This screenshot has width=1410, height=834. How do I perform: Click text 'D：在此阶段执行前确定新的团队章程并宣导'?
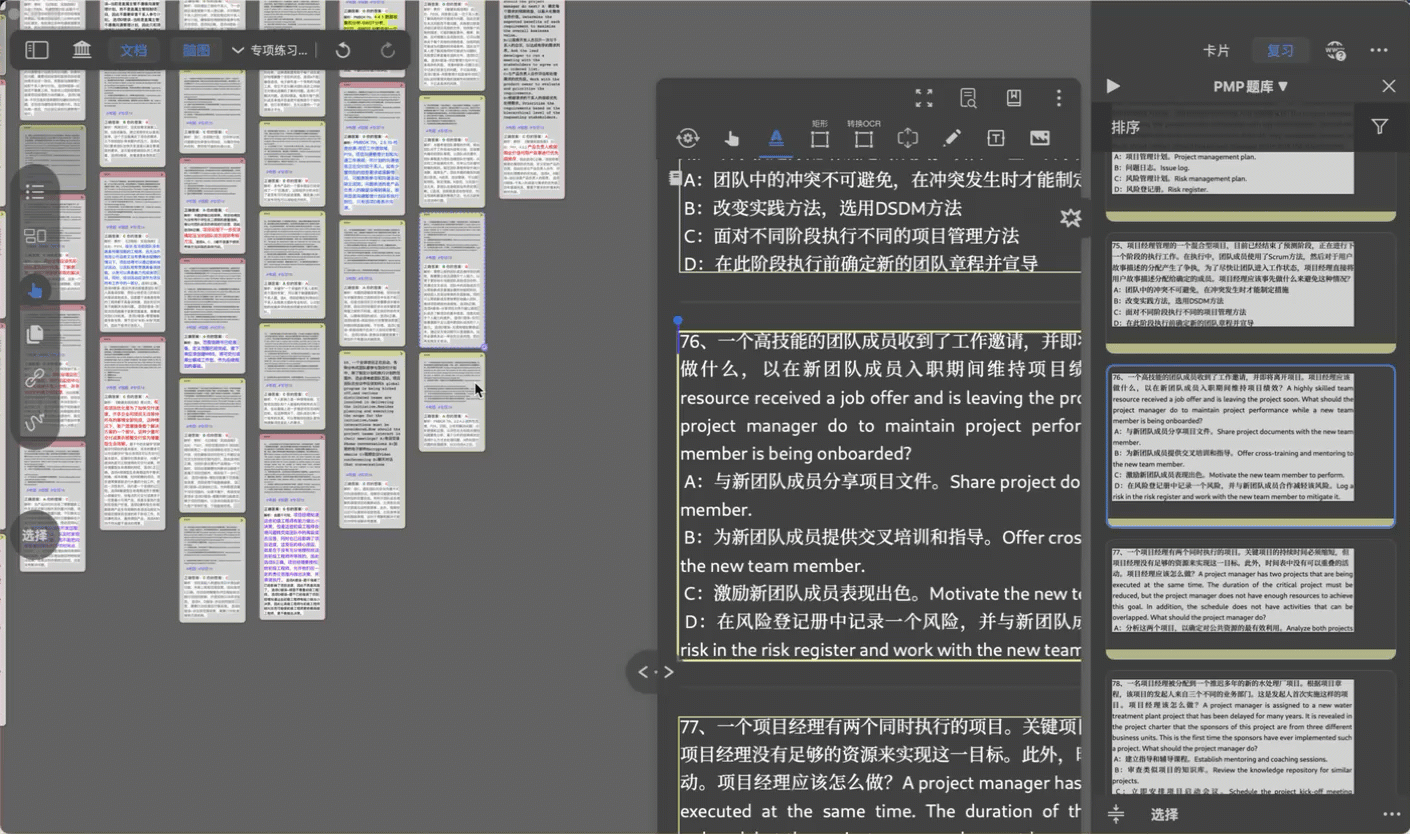[x=861, y=264]
